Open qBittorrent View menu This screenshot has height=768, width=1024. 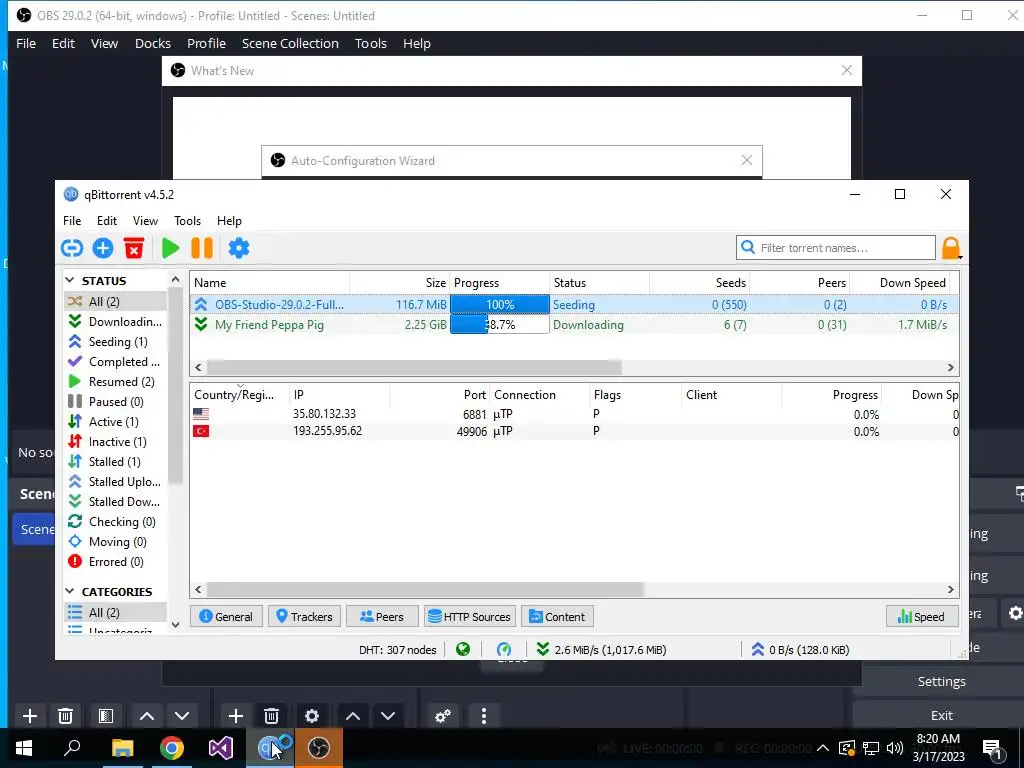click(x=145, y=221)
